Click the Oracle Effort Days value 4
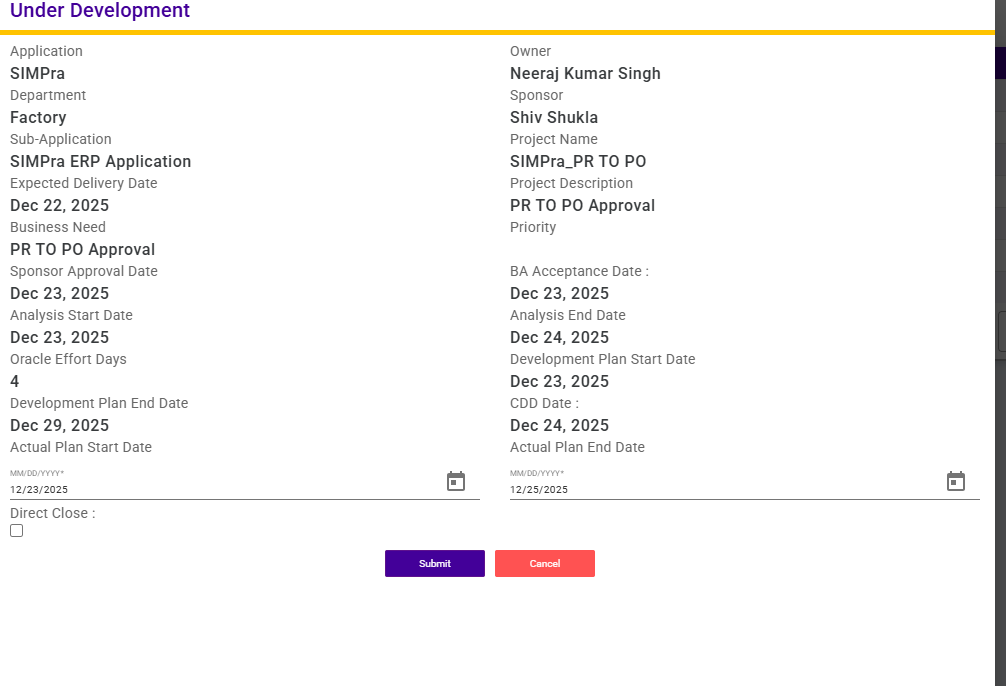 pos(15,381)
